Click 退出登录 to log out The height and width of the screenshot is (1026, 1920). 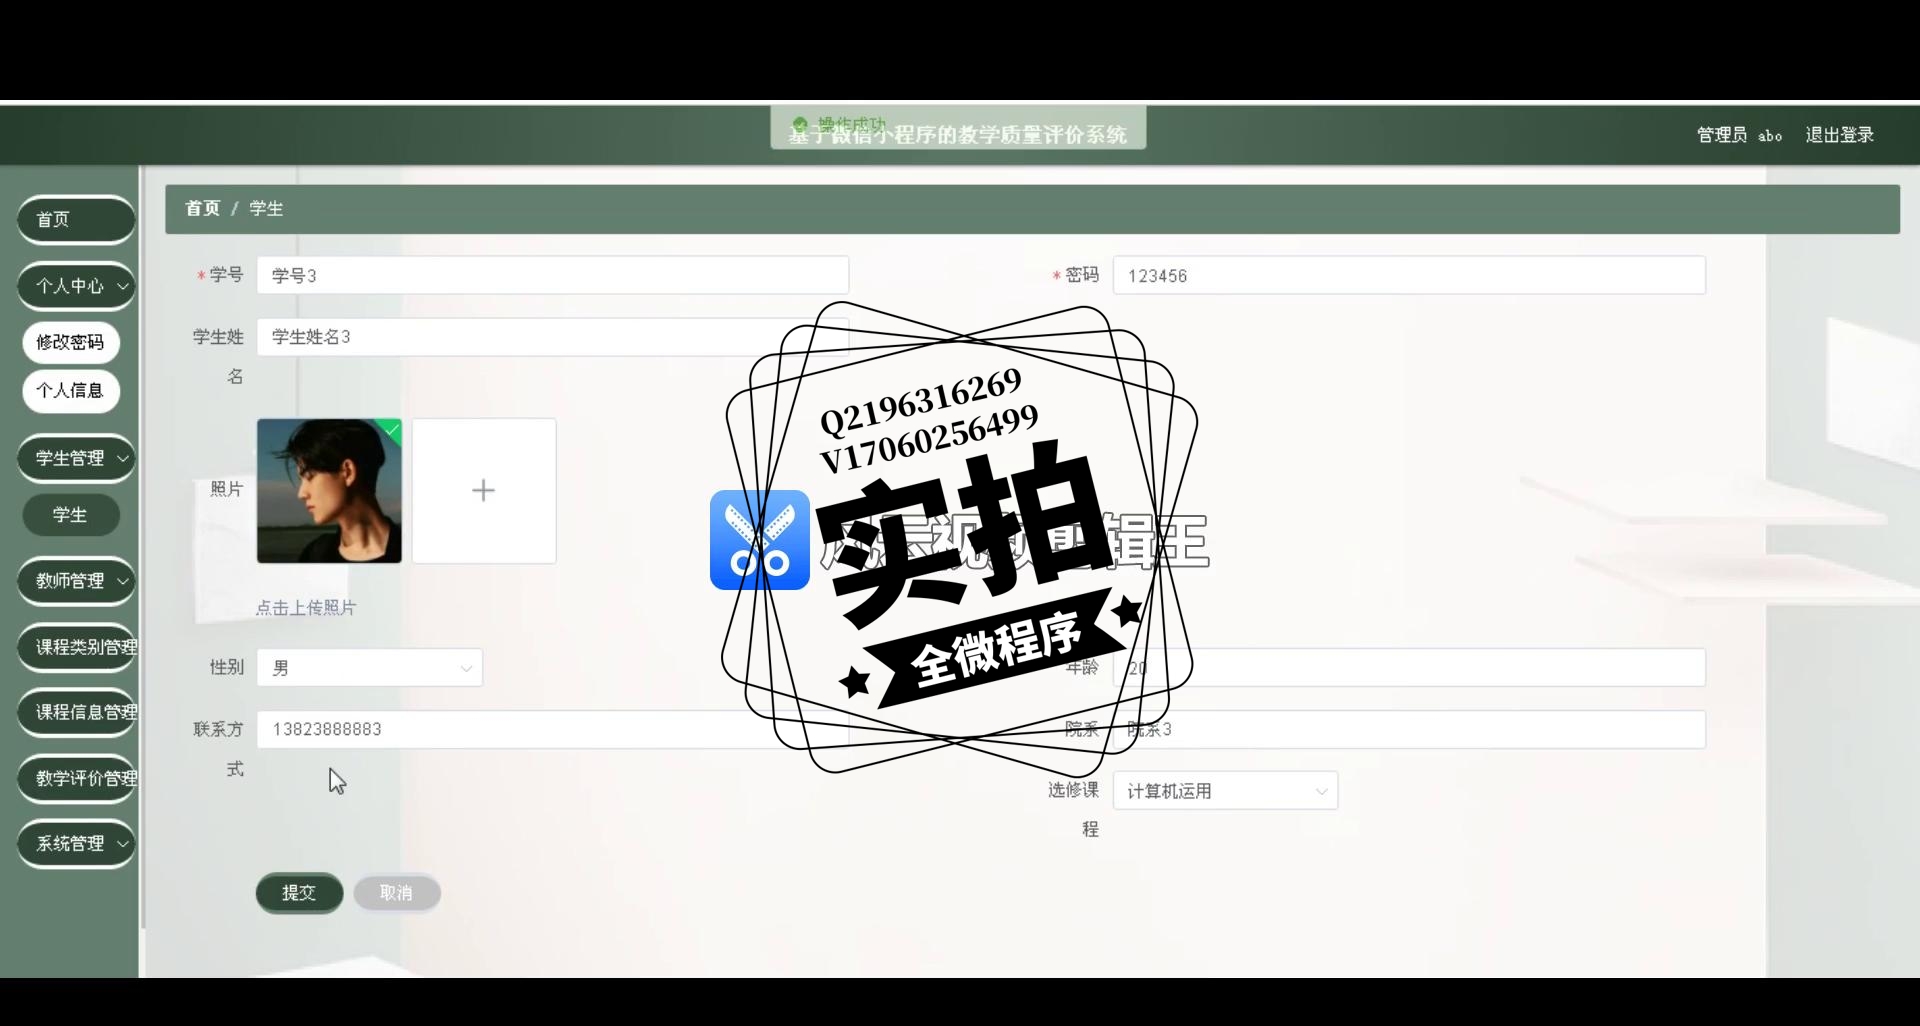coord(1839,135)
